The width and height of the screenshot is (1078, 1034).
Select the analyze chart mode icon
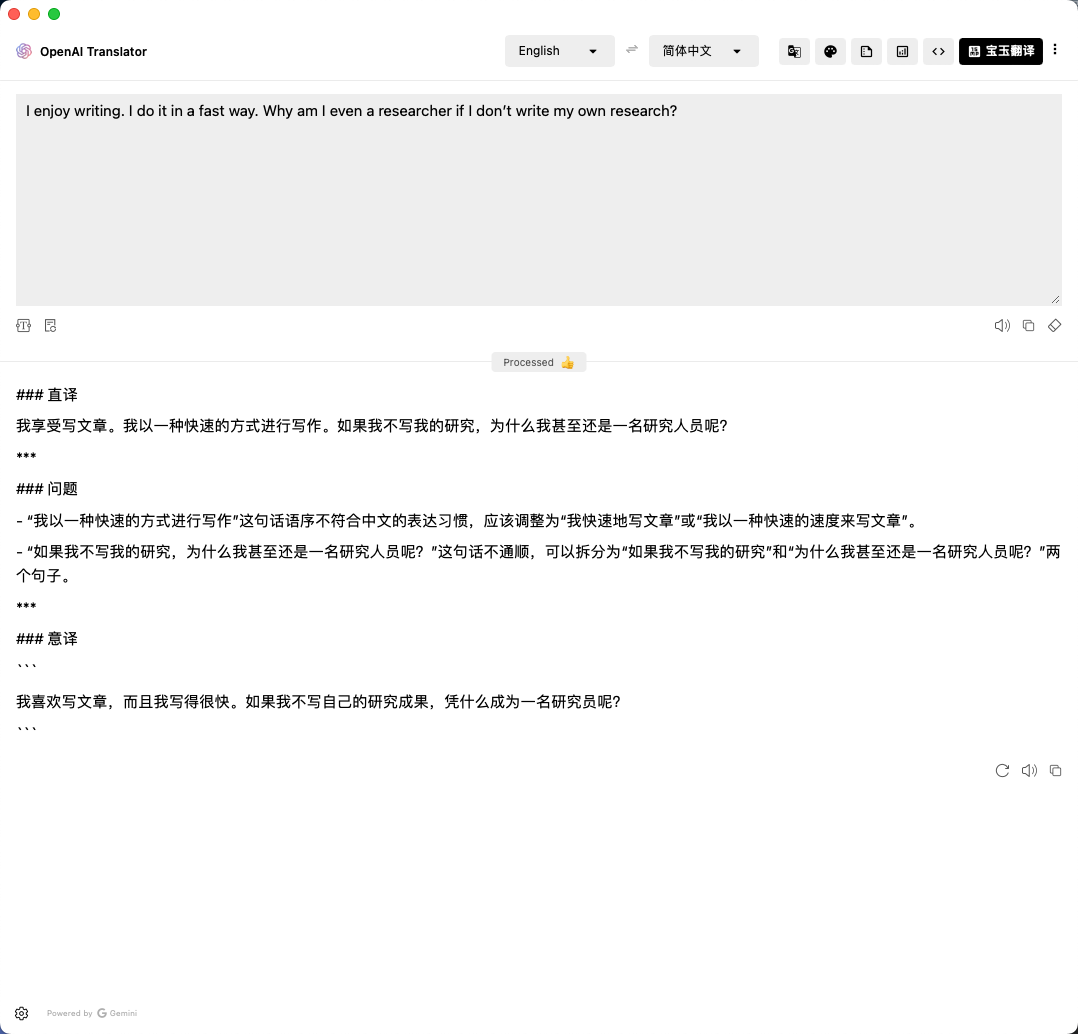coord(902,52)
